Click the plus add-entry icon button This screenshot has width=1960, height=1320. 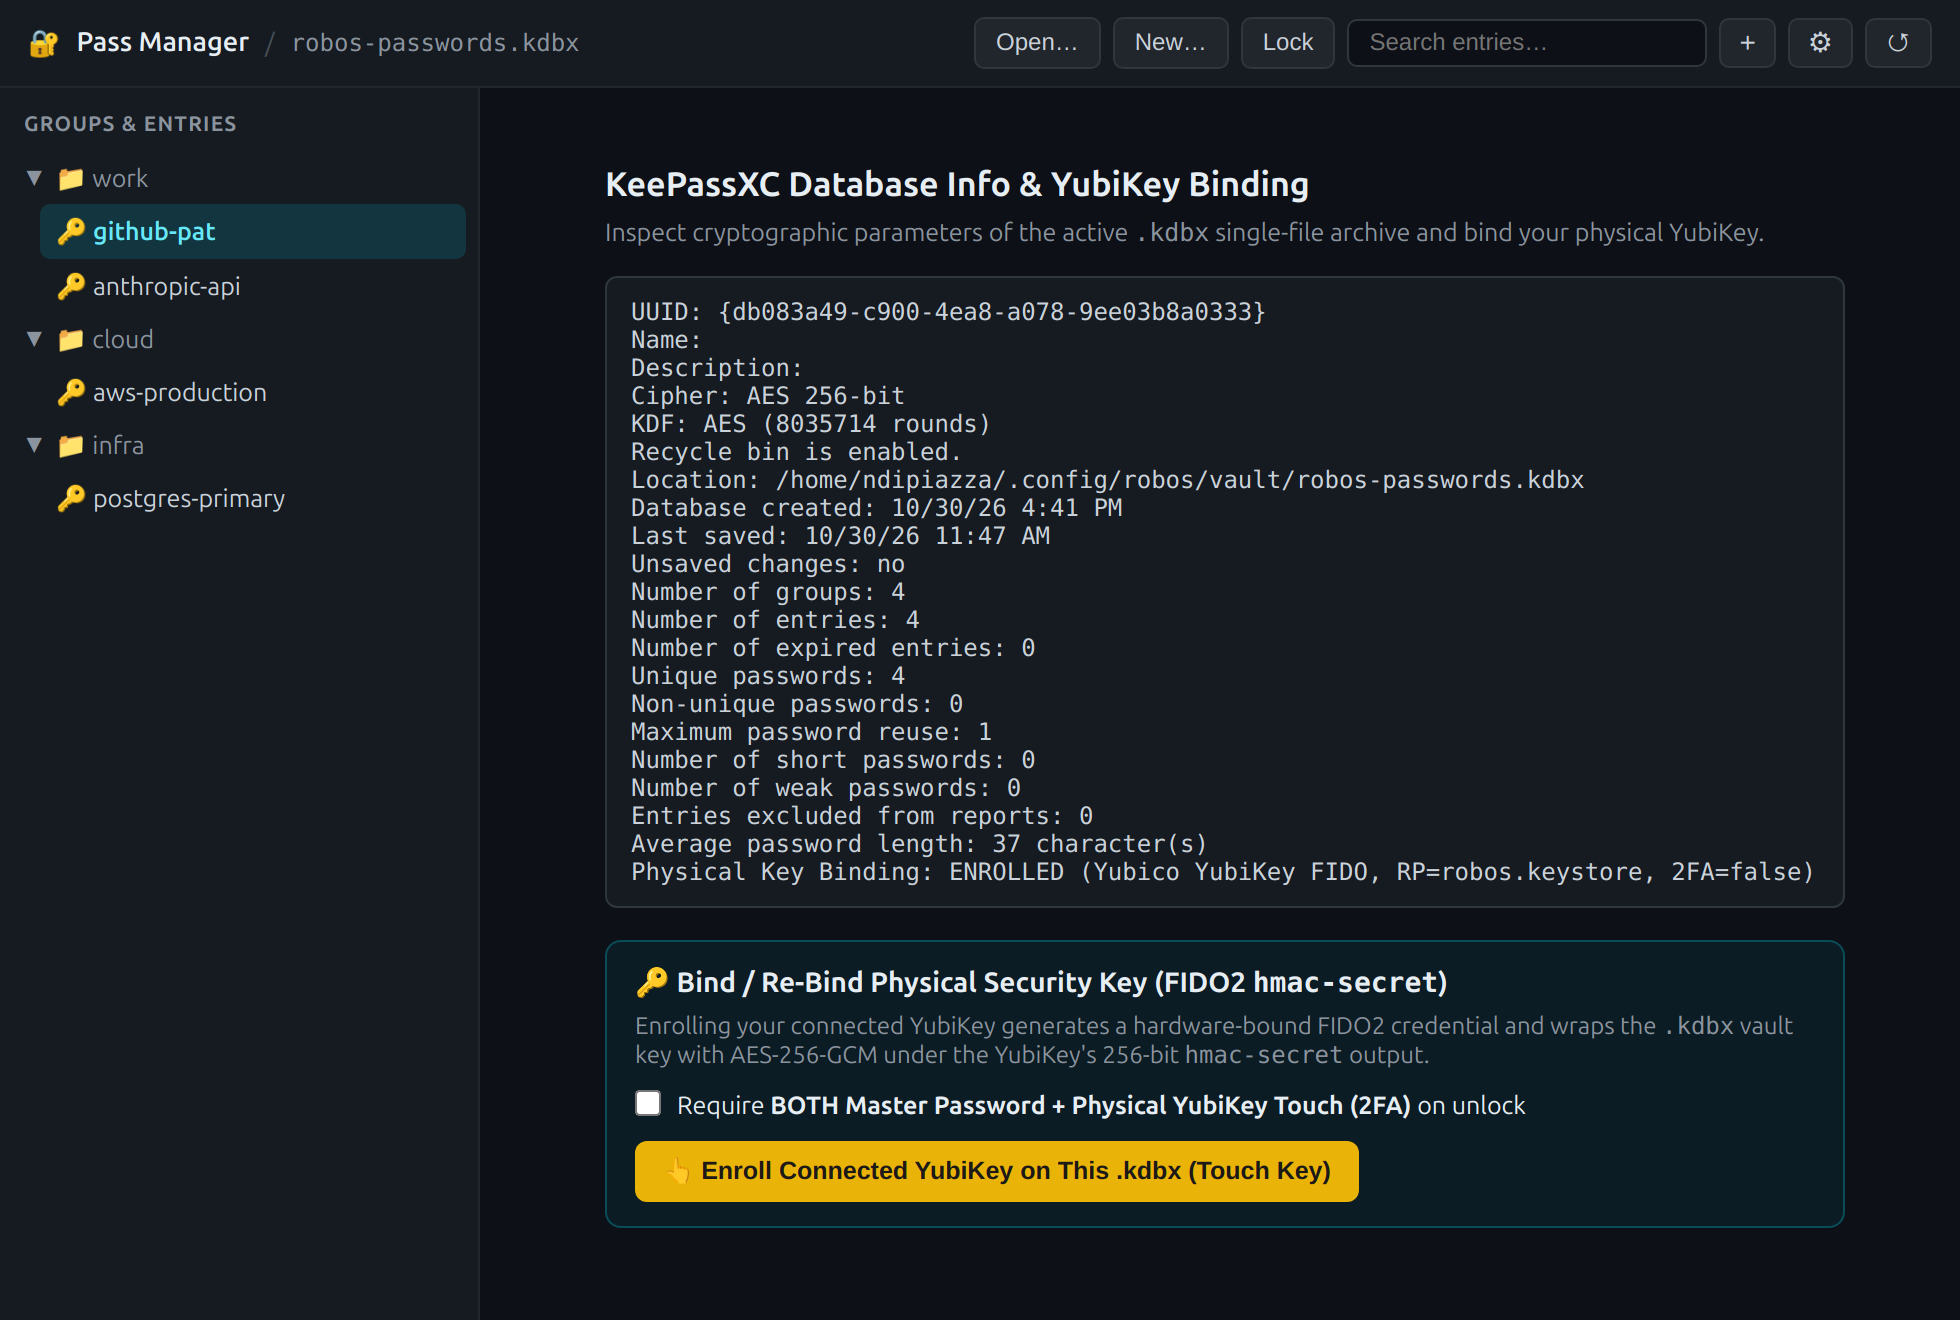point(1747,43)
